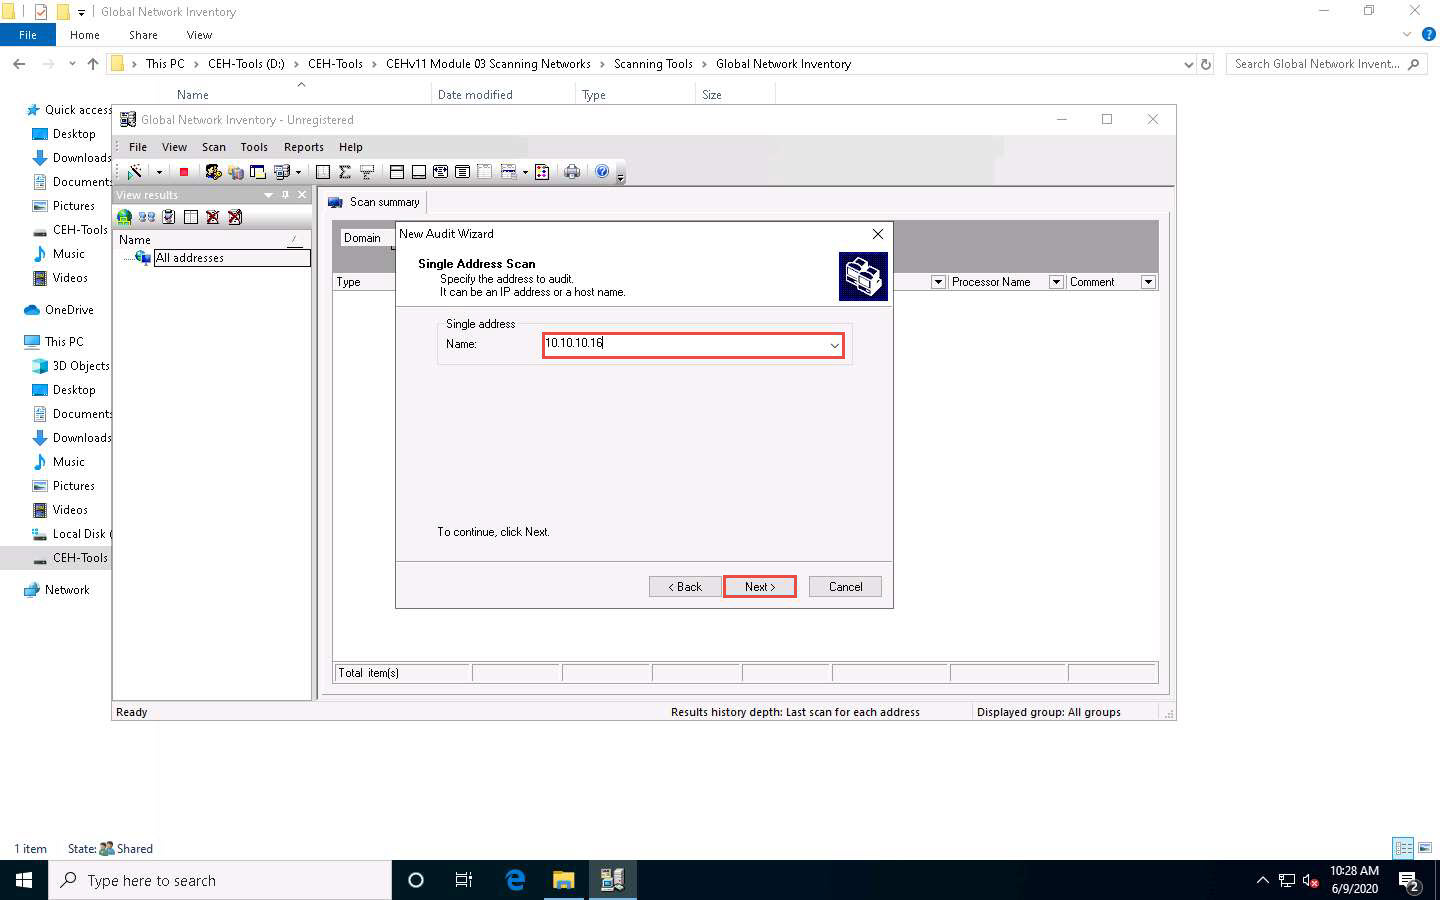This screenshot has height=900, width=1440.
Task: Click the two computers icon in View results
Action: pos(147,217)
